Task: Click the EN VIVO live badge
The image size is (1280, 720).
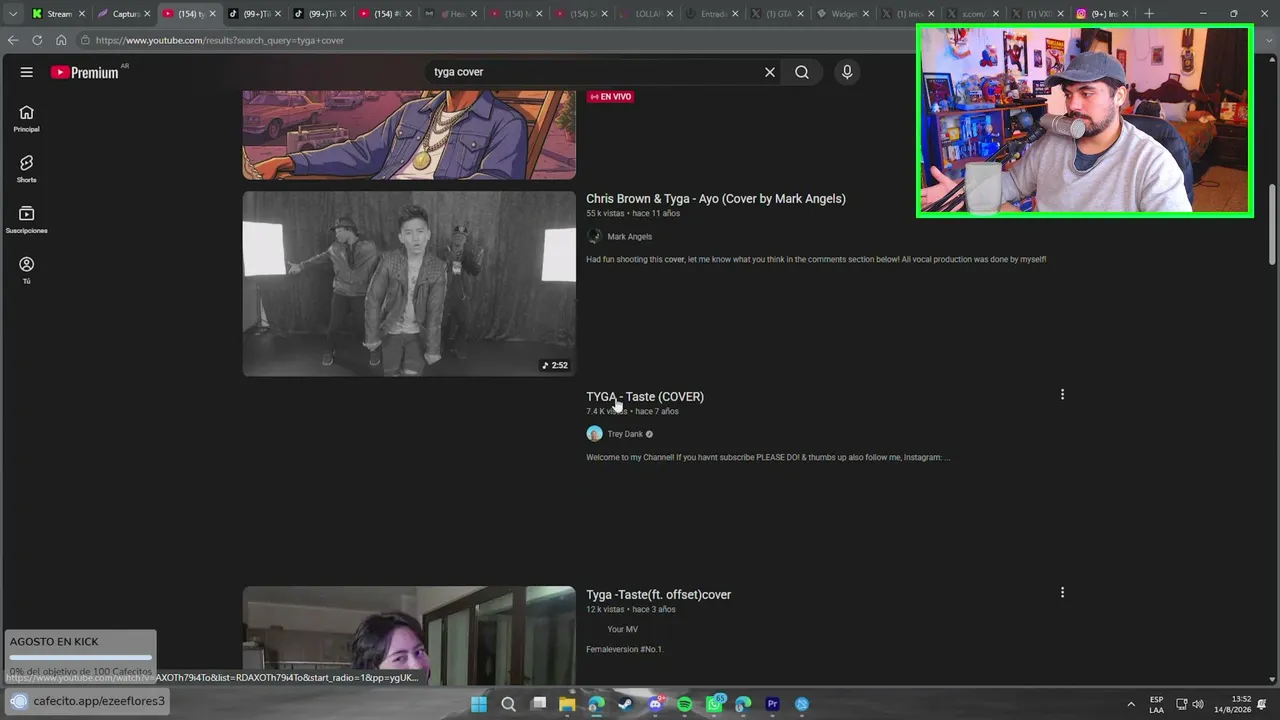Action: point(611,97)
